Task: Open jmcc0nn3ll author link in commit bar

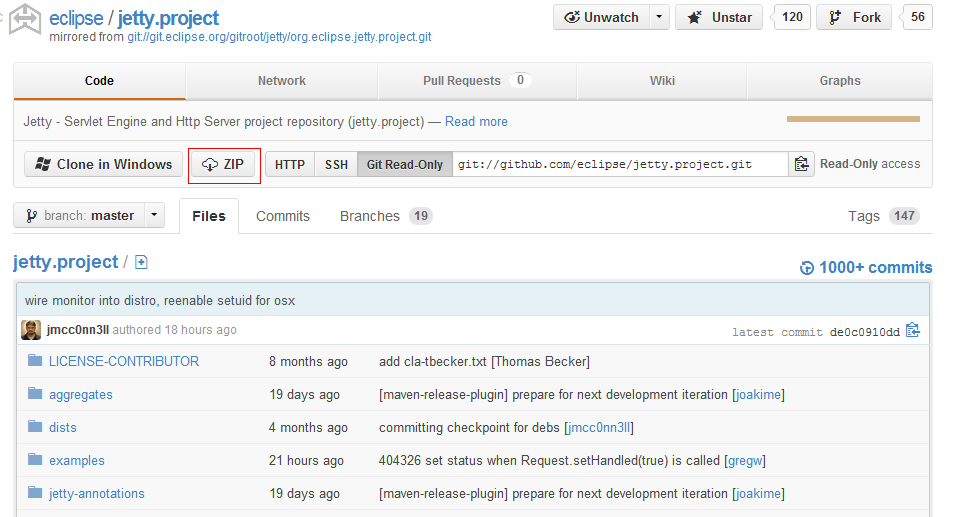Action: click(78, 330)
